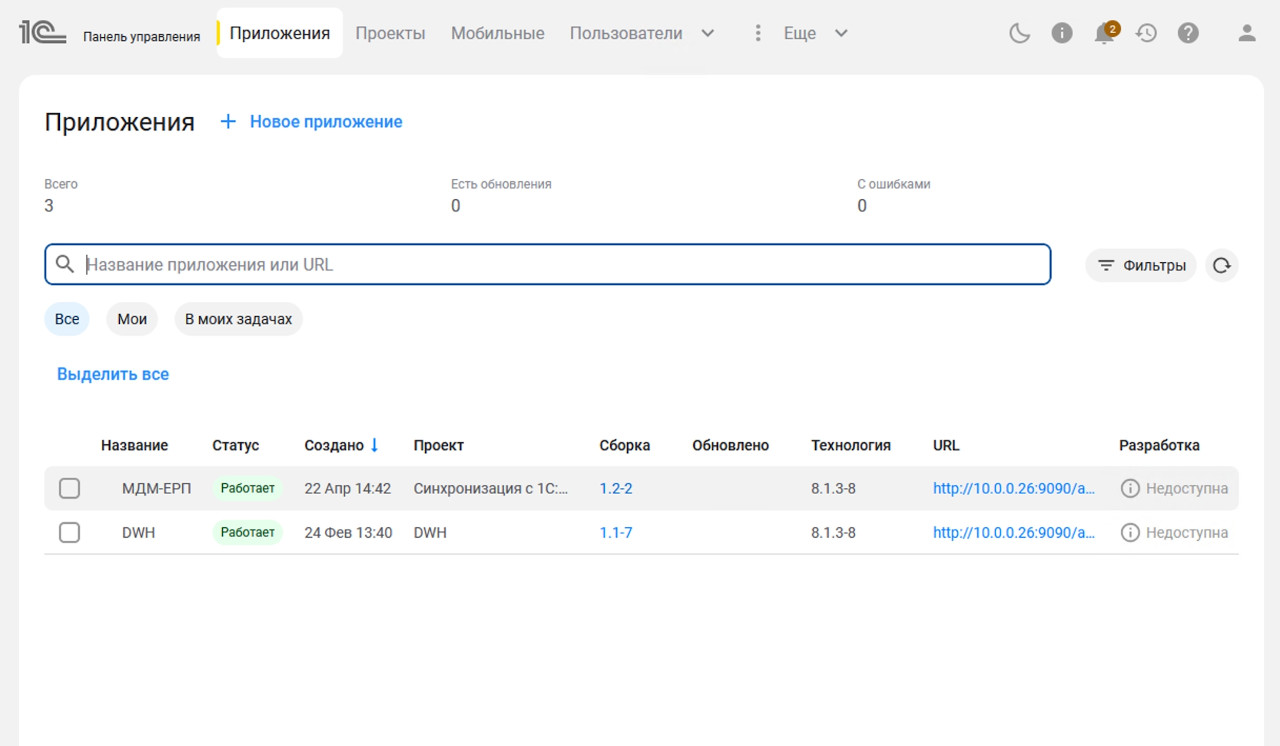Click the sort arrow next to Создано
Viewport: 1280px width, 746px height.
click(x=375, y=445)
